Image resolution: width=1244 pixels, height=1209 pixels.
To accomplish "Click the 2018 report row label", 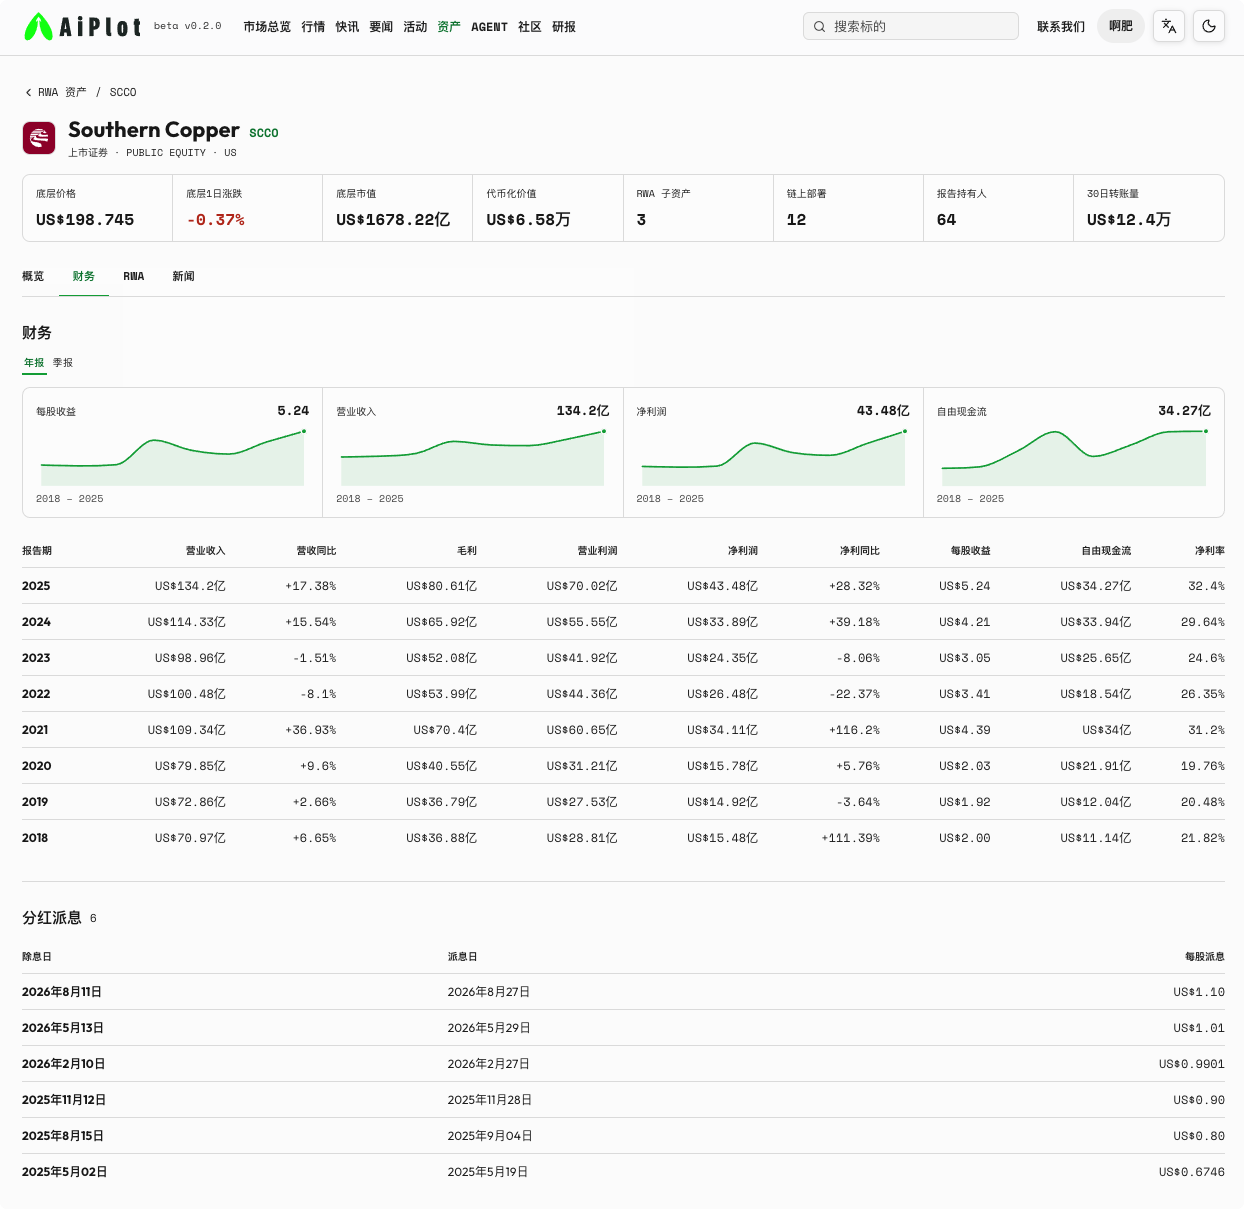I will 35,838.
